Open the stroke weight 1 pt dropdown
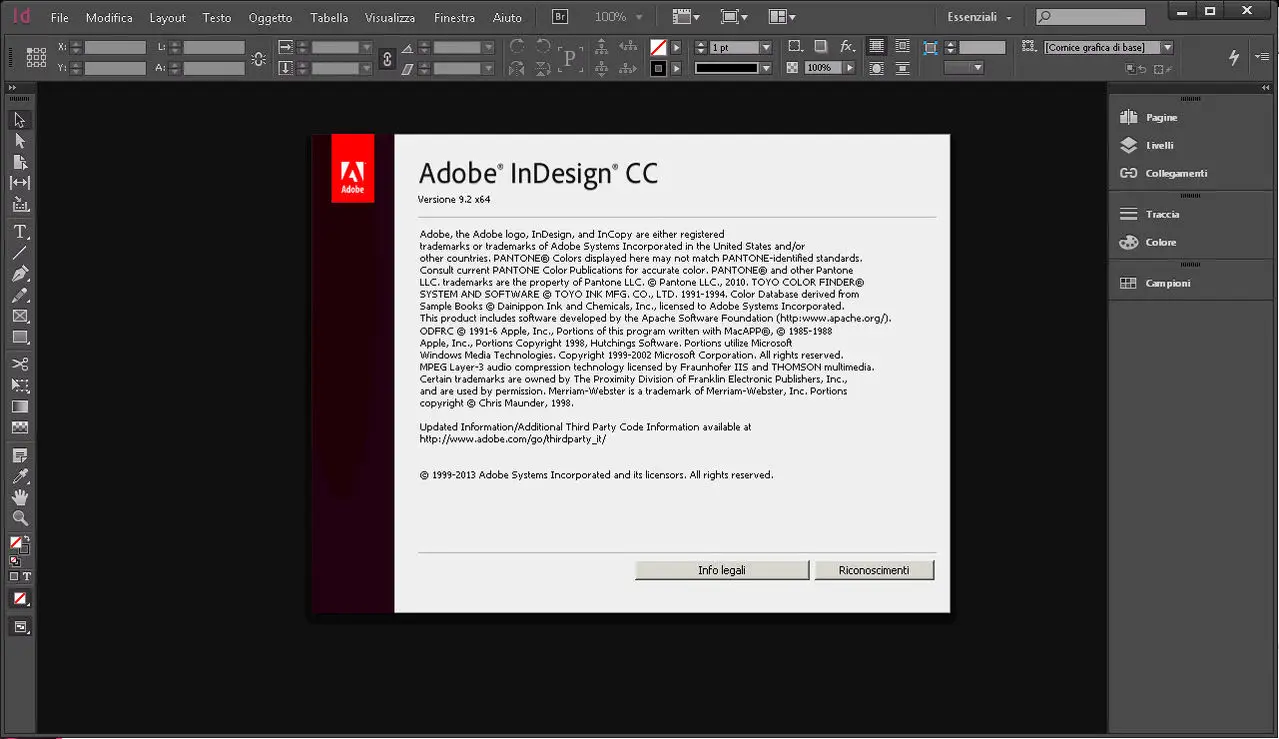The height and width of the screenshot is (739, 1279). [766, 47]
